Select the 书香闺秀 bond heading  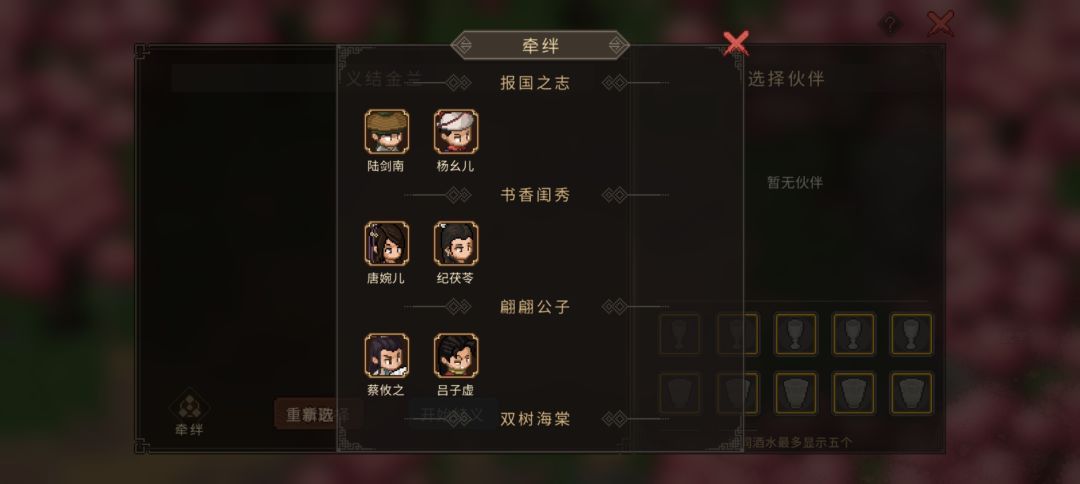(535, 196)
